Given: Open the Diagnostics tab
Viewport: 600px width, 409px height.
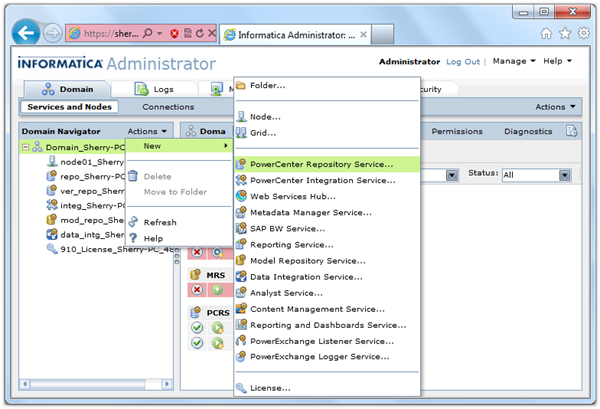Looking at the screenshot, I should [x=528, y=131].
